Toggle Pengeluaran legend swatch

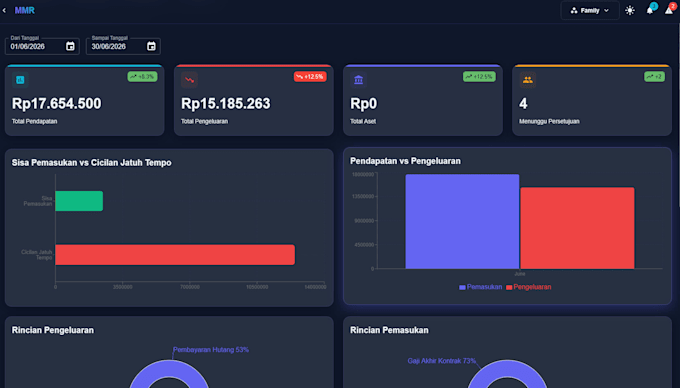[509, 287]
